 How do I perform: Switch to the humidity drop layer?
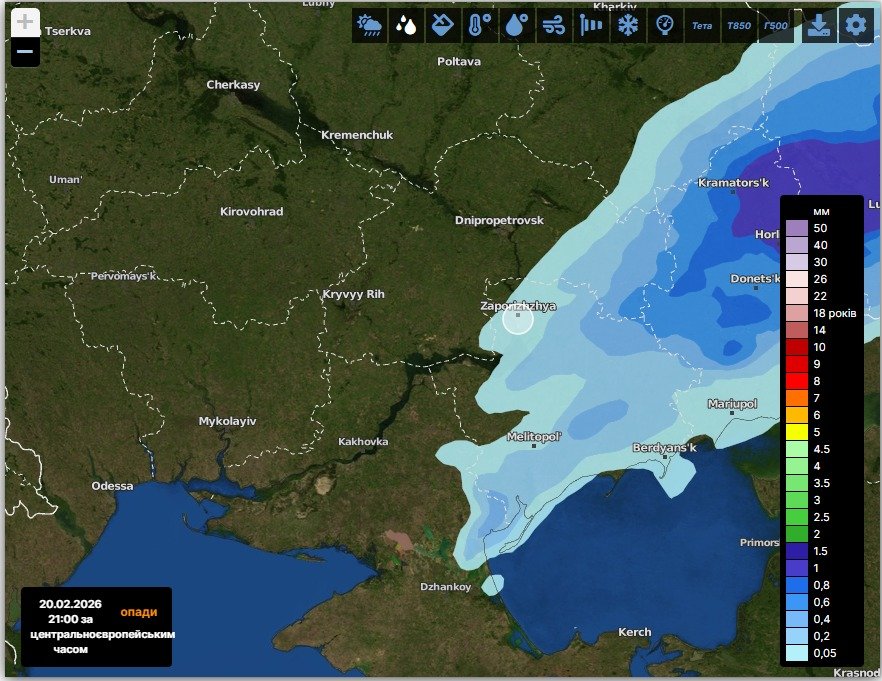516,26
